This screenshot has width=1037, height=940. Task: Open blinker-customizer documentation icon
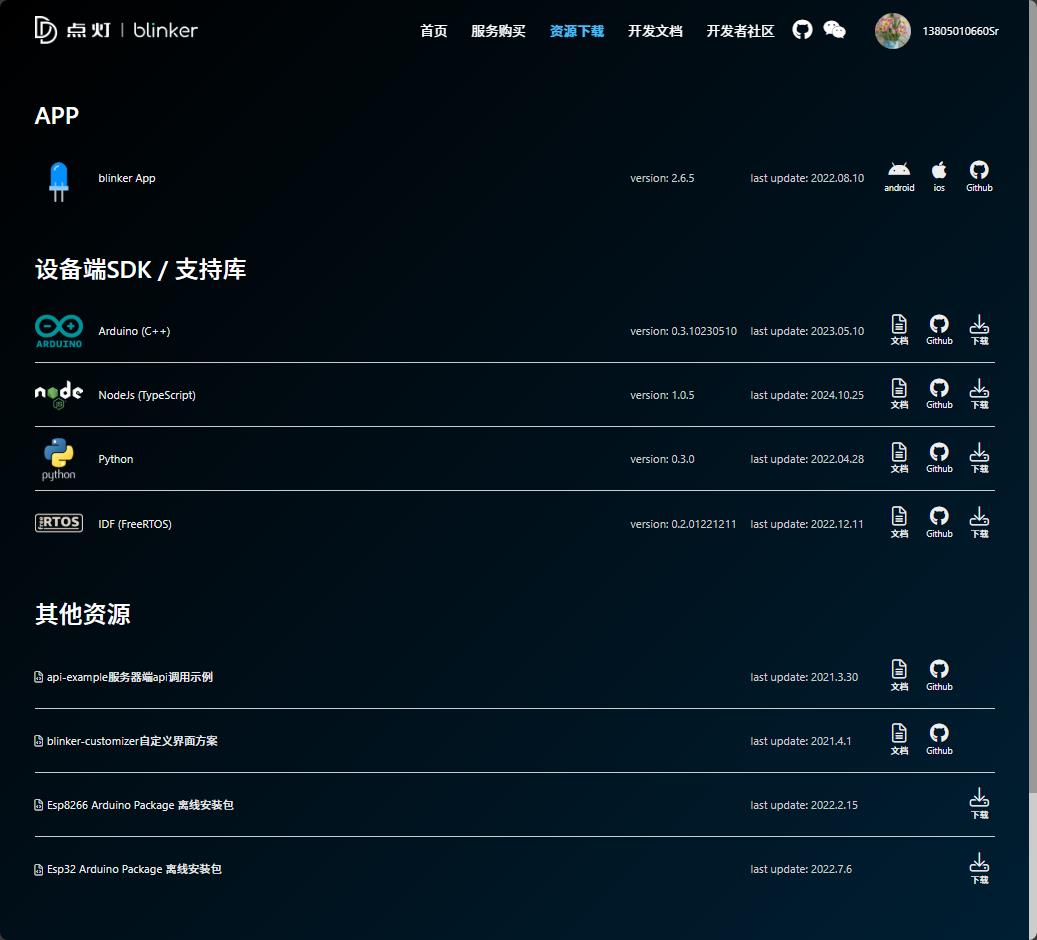point(899,740)
